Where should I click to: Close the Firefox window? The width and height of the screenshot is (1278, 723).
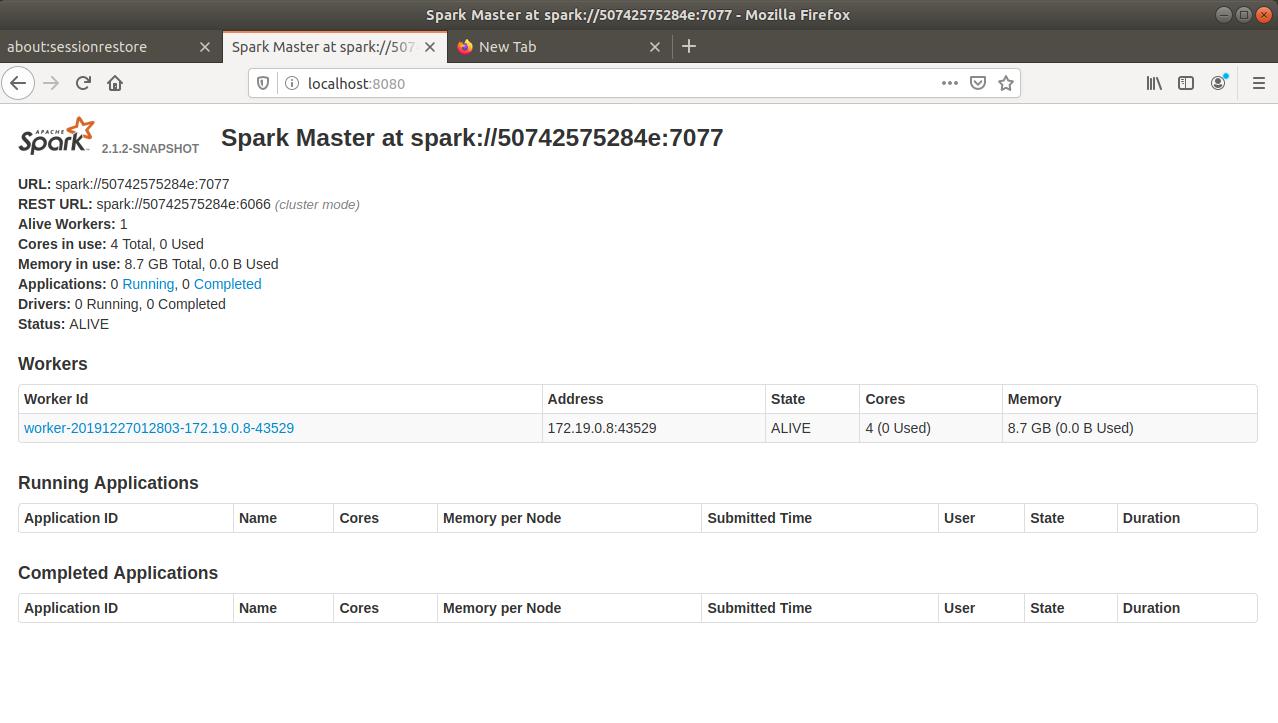[1262, 14]
